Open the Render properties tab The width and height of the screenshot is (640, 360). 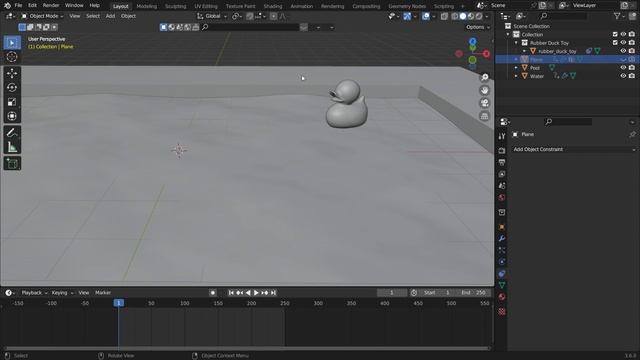(502, 151)
